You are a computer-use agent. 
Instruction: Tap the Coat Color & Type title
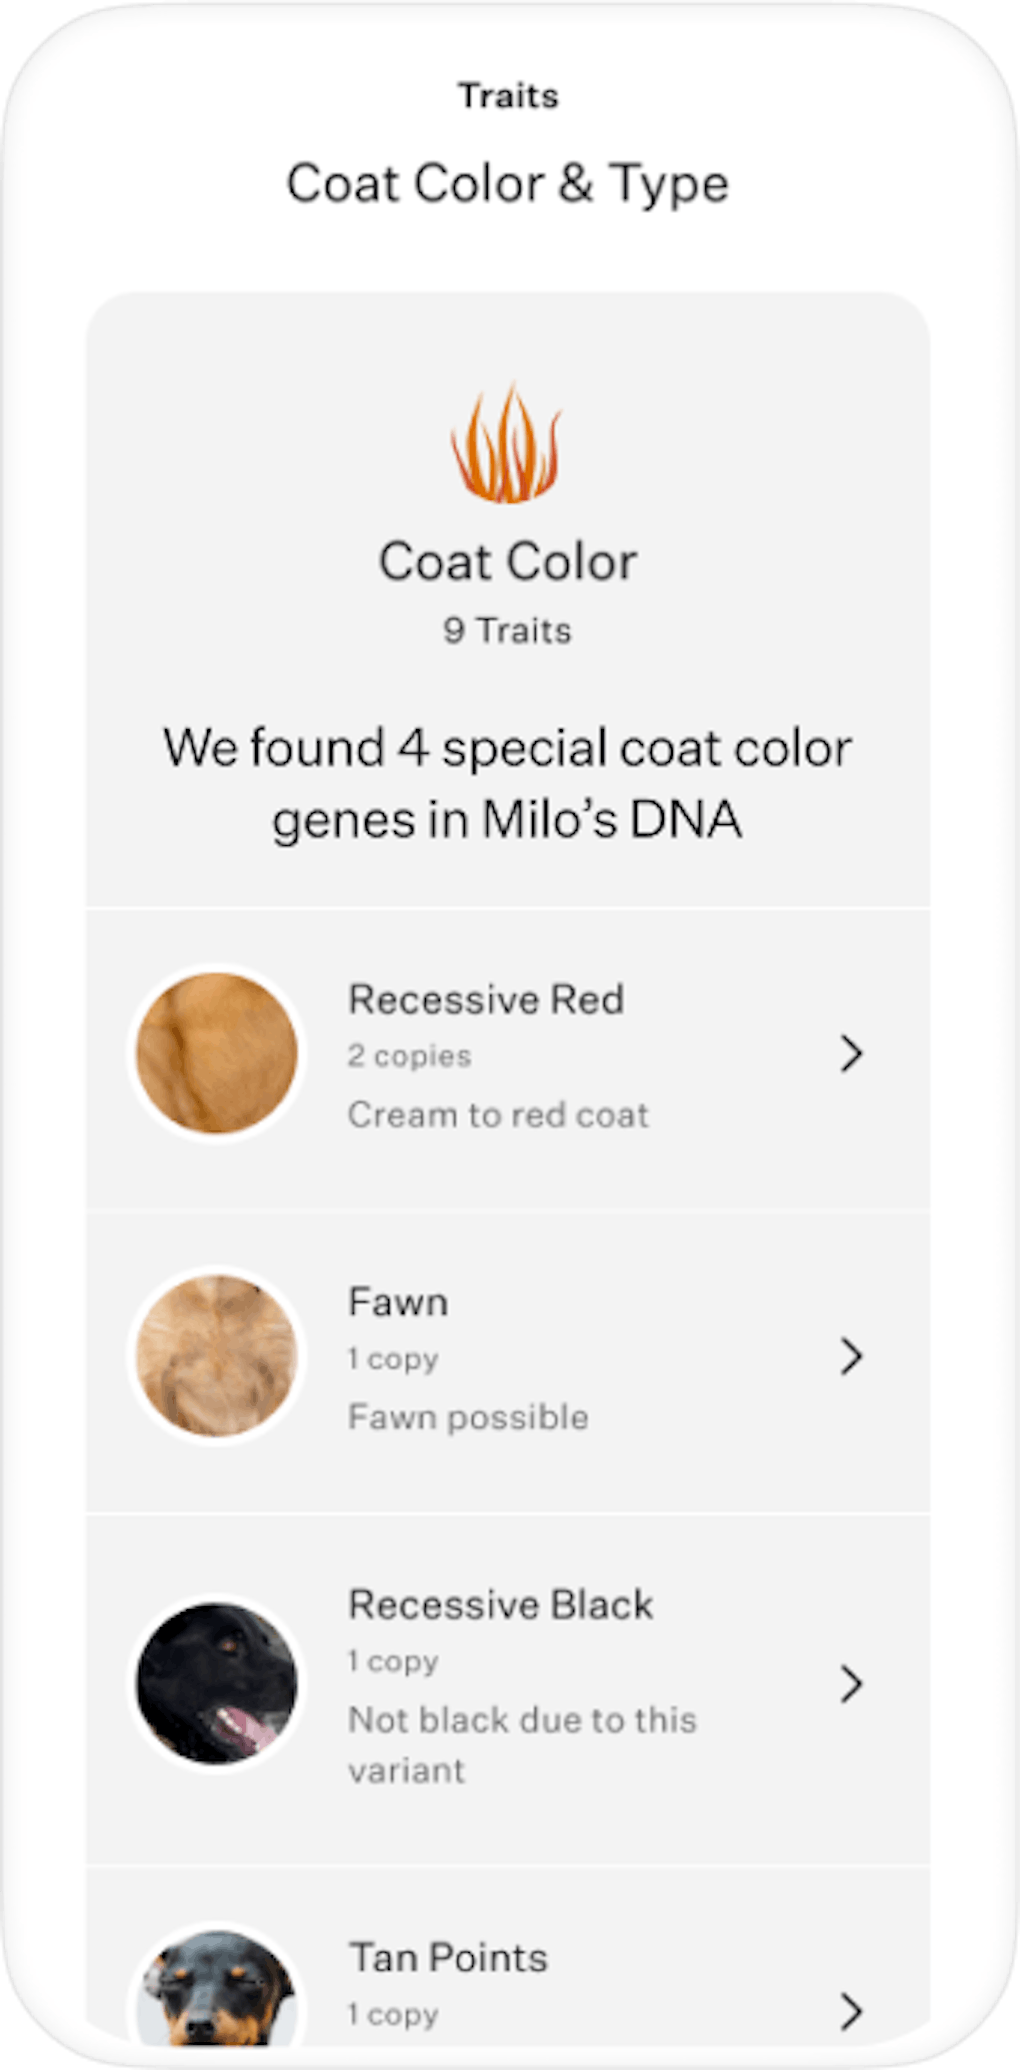coord(507,182)
